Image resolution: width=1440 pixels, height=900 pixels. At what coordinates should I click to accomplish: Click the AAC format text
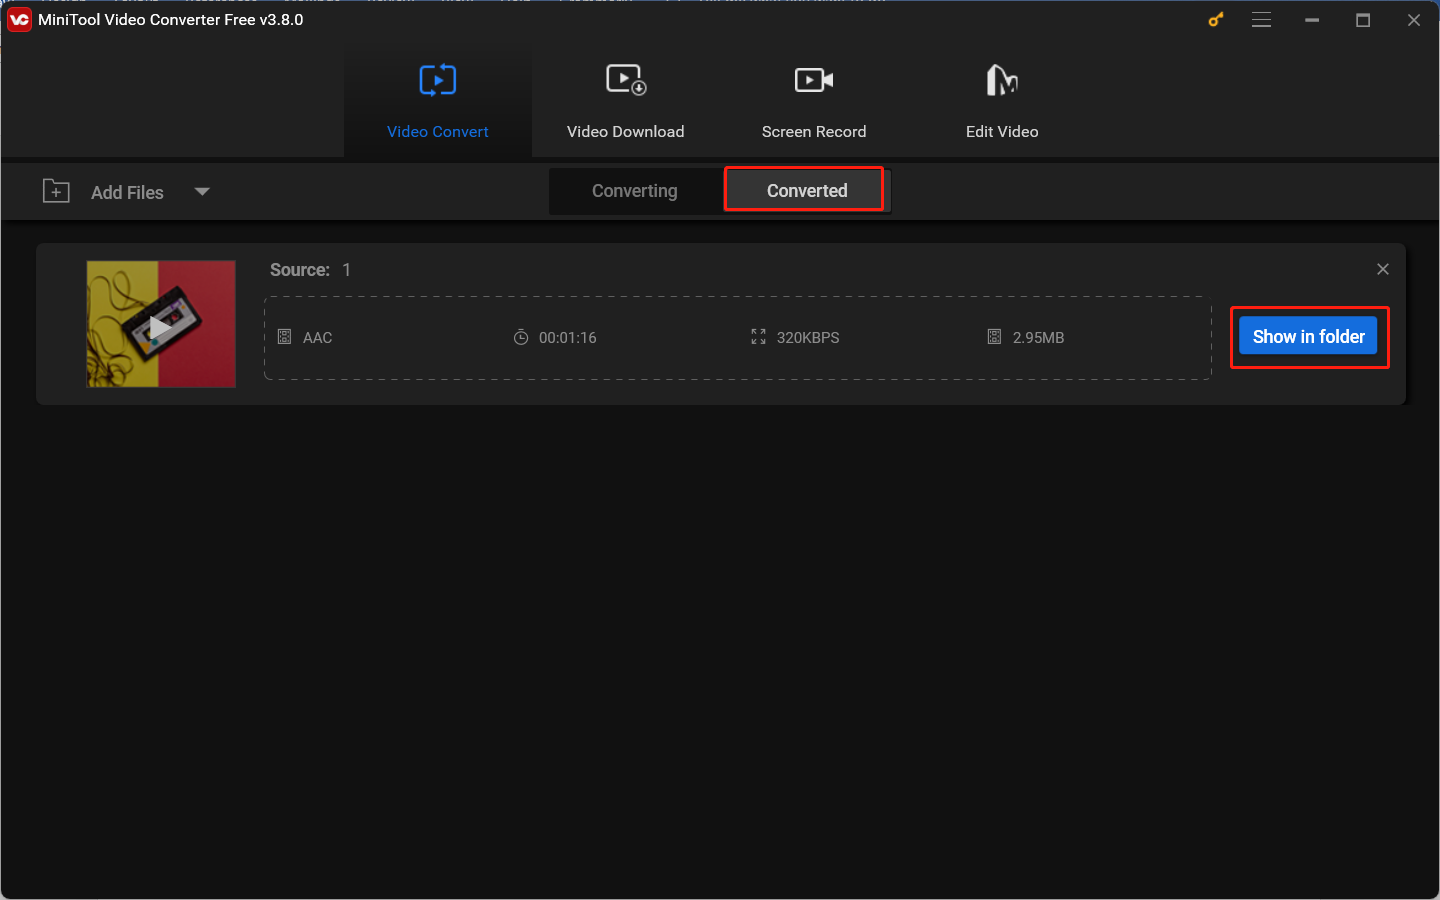[x=318, y=338]
